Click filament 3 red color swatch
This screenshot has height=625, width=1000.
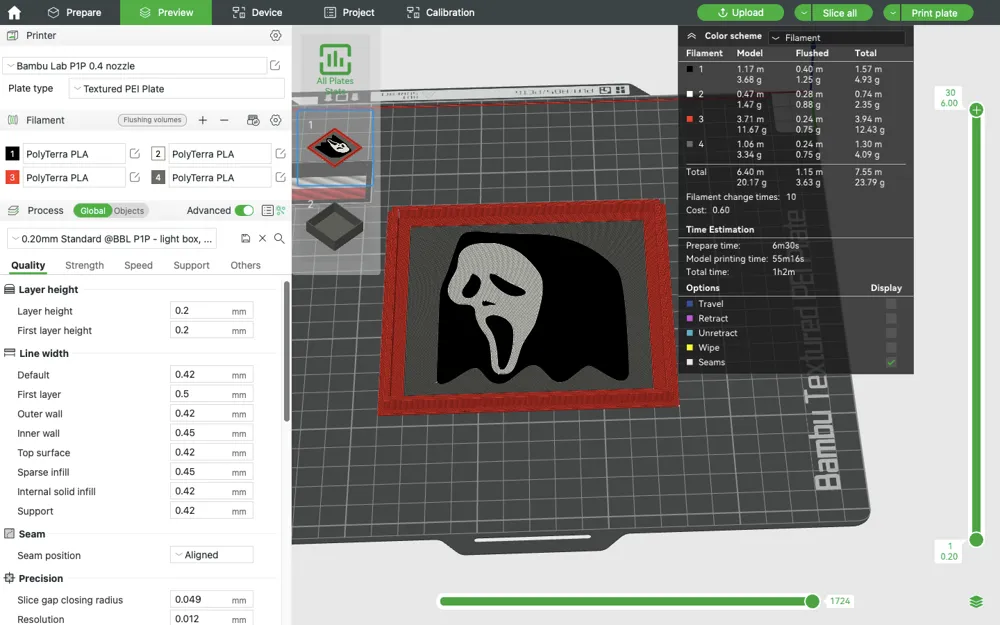click(x=12, y=178)
